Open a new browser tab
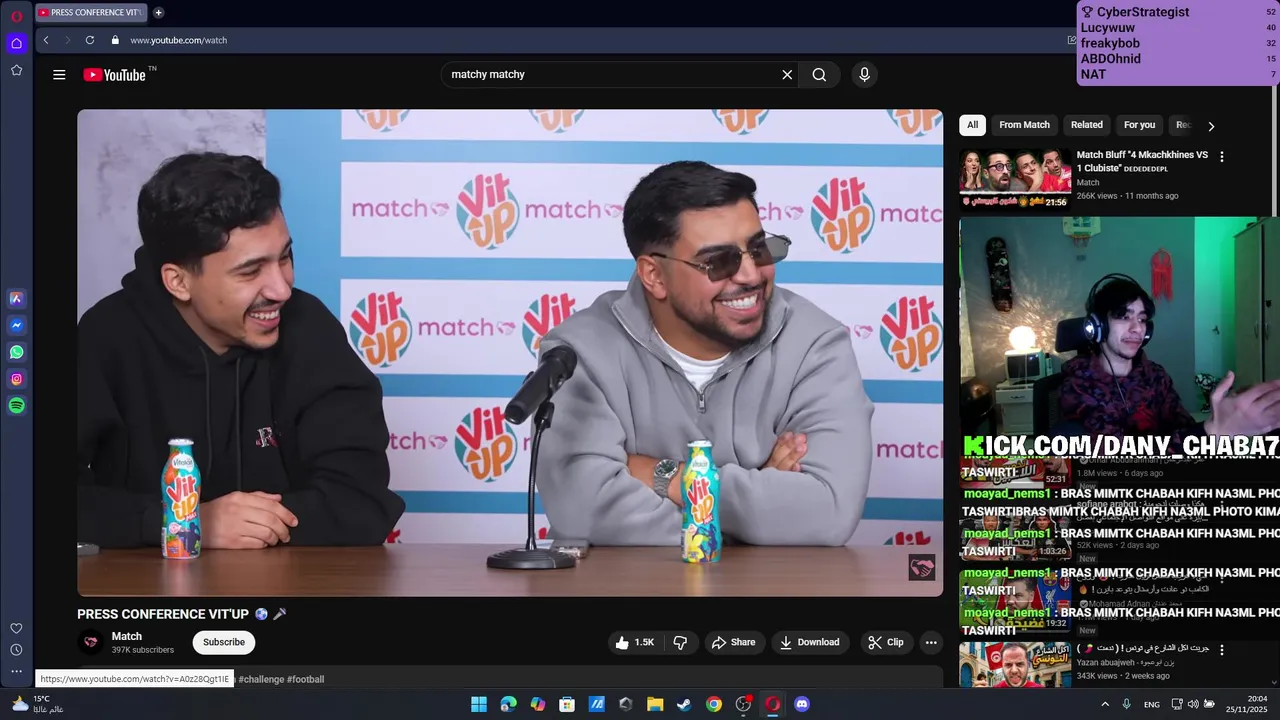Screen dimensions: 1280x720 (158, 13)
